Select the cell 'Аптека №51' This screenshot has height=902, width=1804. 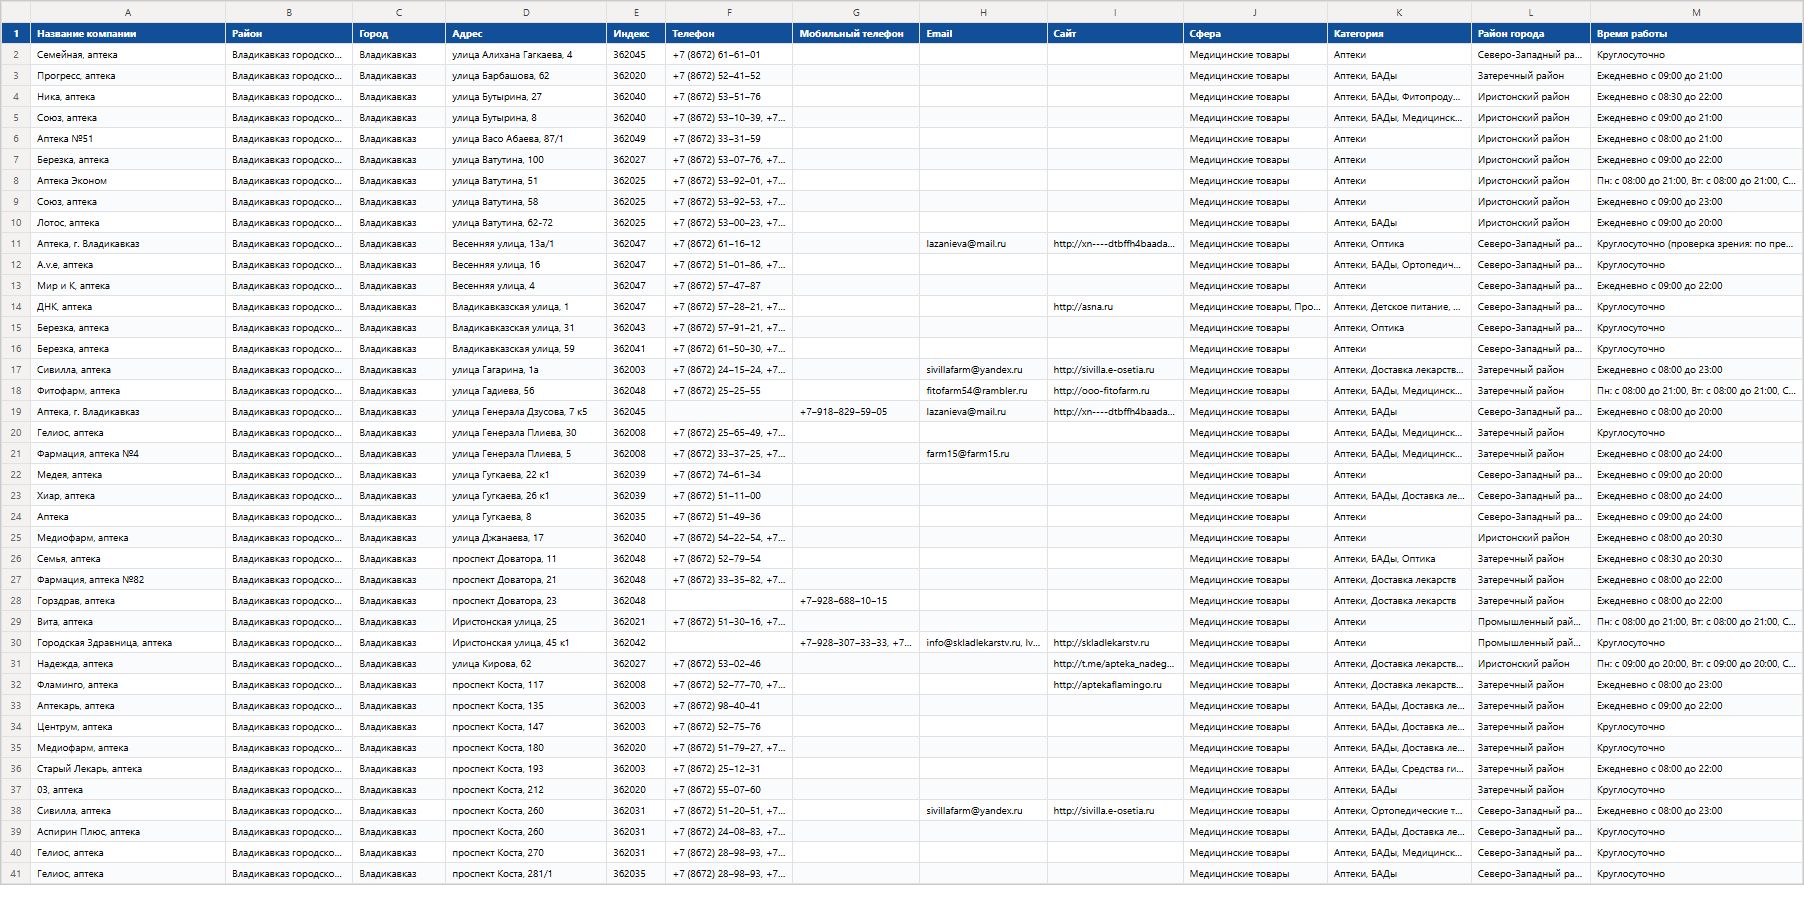point(128,139)
